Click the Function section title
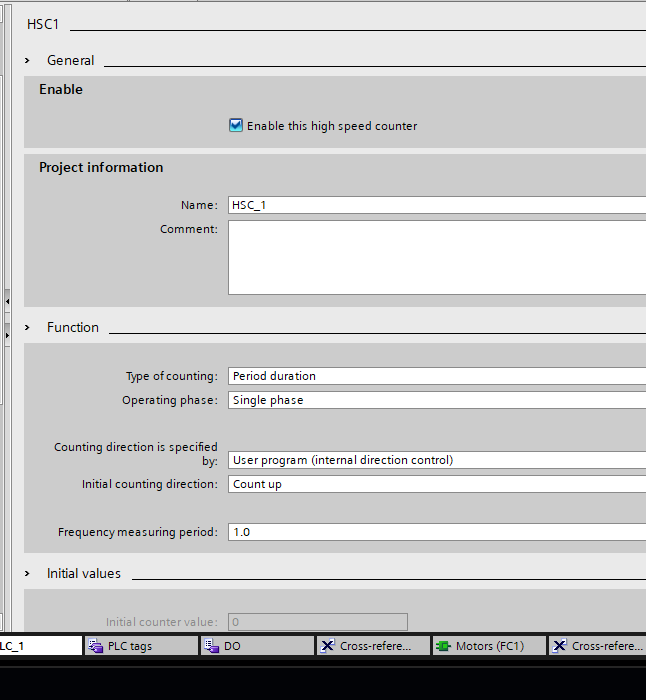 tap(73, 327)
